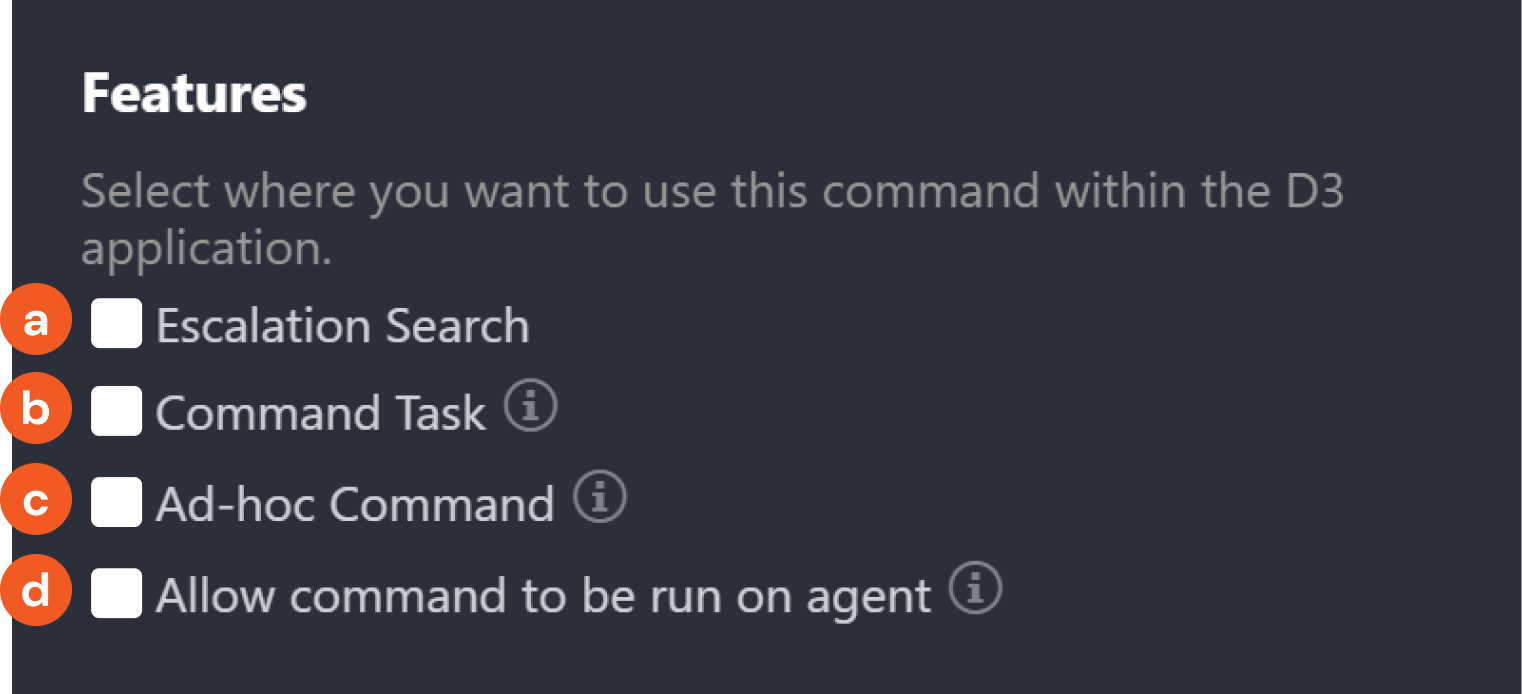Image resolution: width=1522 pixels, height=694 pixels.
Task: Click the 'Allow command to be run on agent' label
Action: click(x=543, y=596)
